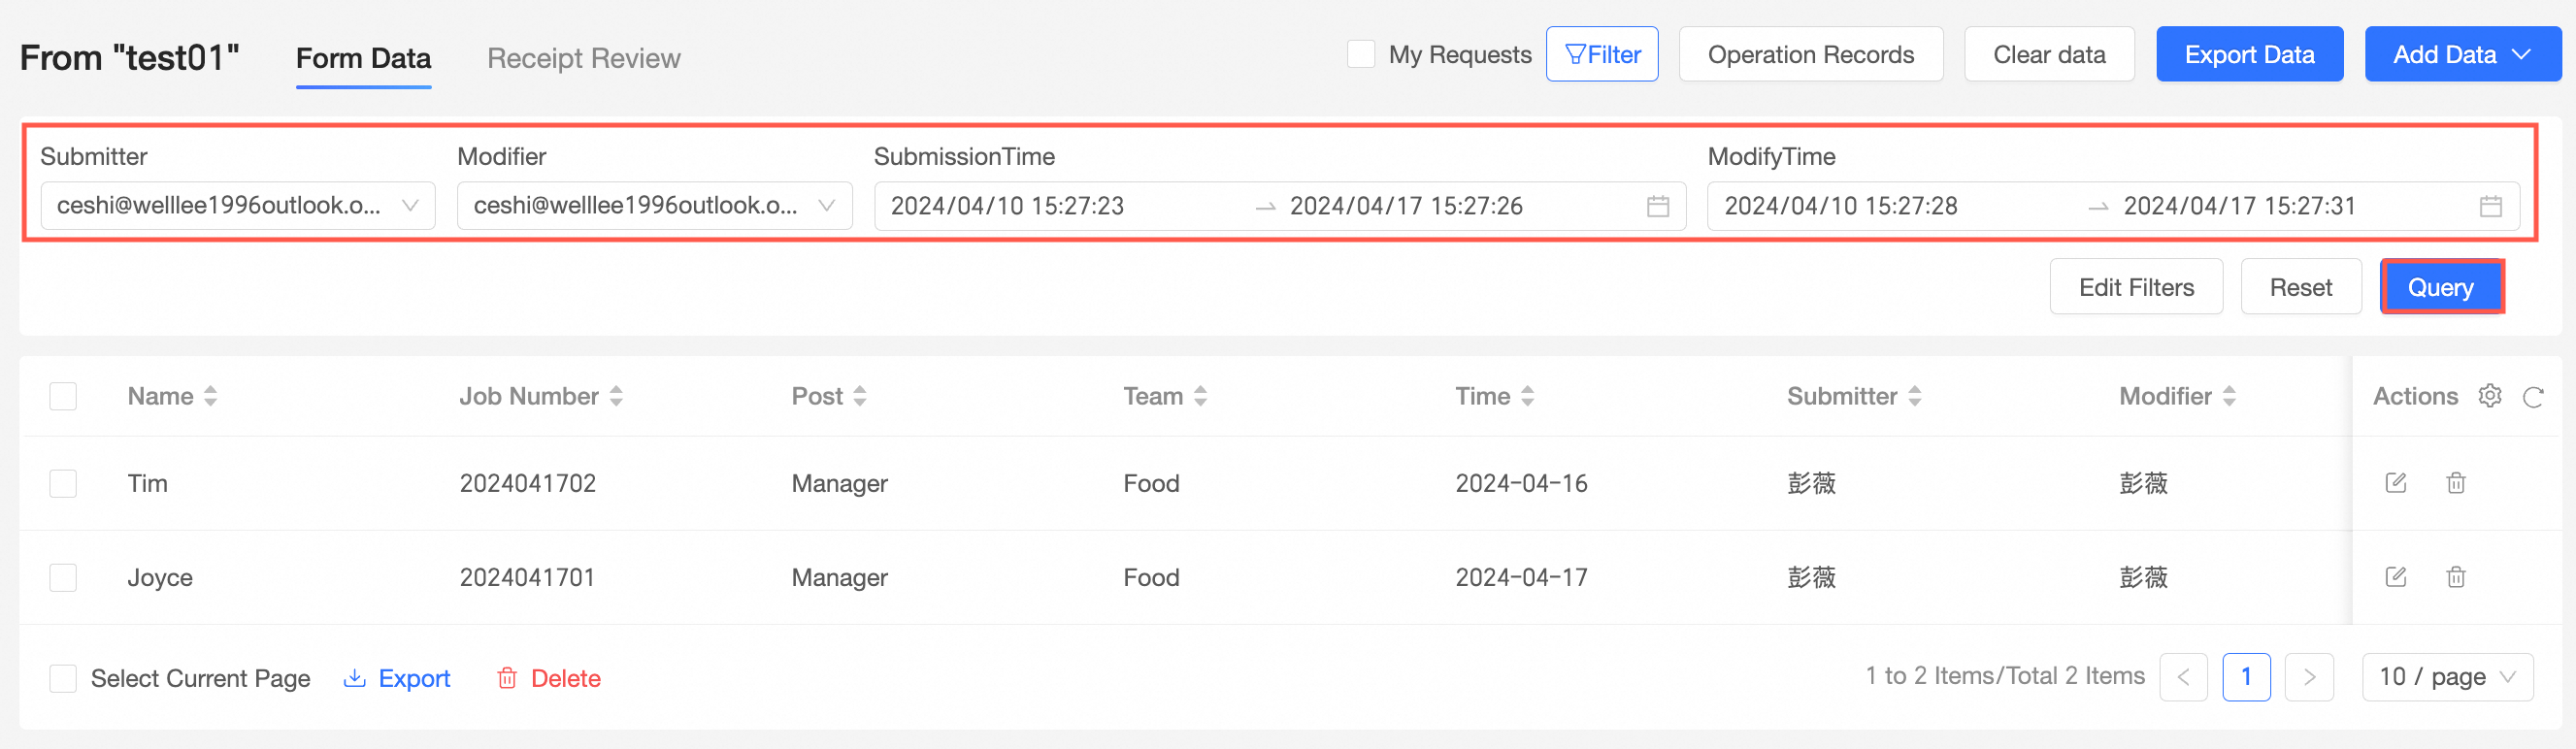Edit the Tim row record
This screenshot has height=749, width=2576.
(x=2395, y=483)
